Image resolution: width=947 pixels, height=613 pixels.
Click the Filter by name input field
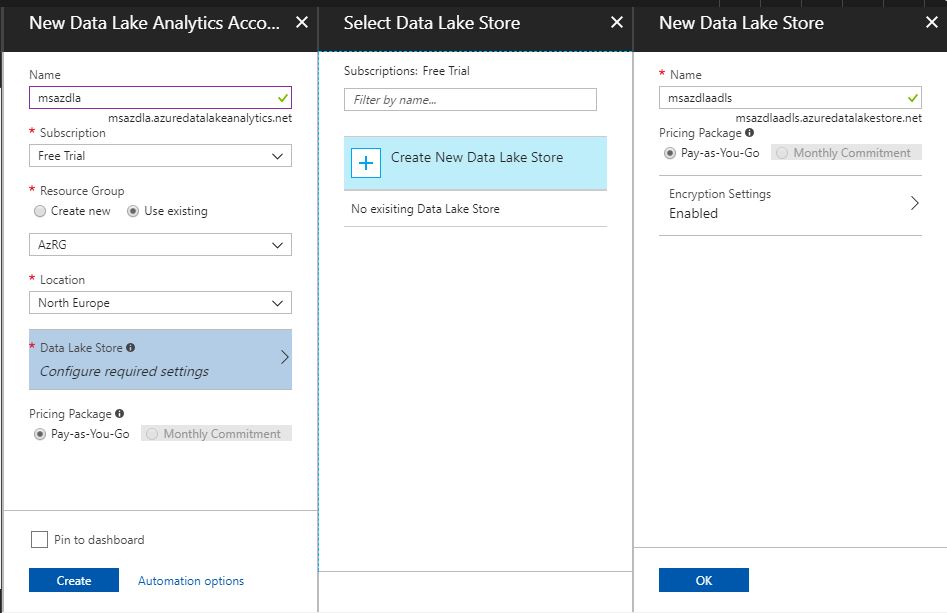470,99
